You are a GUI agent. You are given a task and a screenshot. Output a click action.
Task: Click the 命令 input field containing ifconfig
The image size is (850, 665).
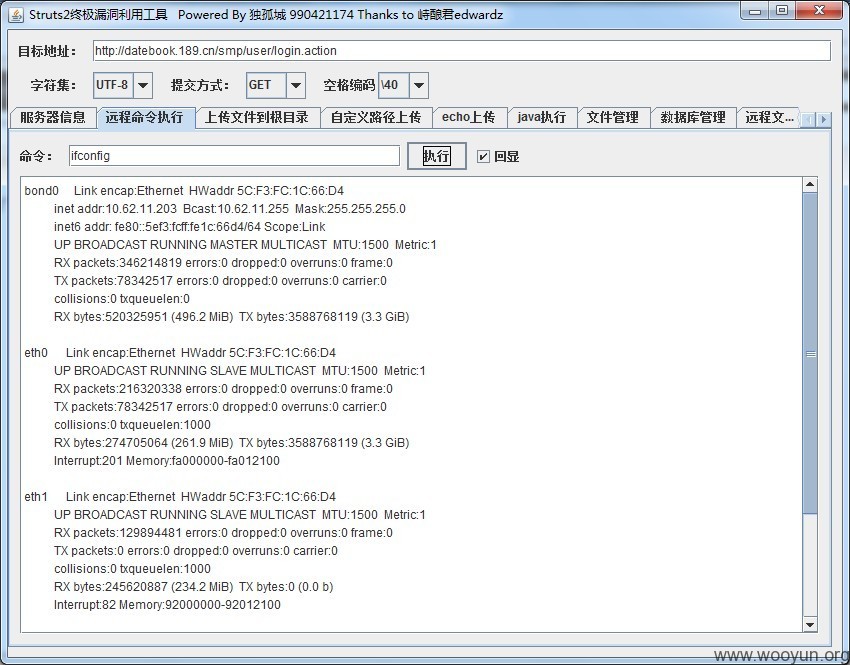point(234,156)
